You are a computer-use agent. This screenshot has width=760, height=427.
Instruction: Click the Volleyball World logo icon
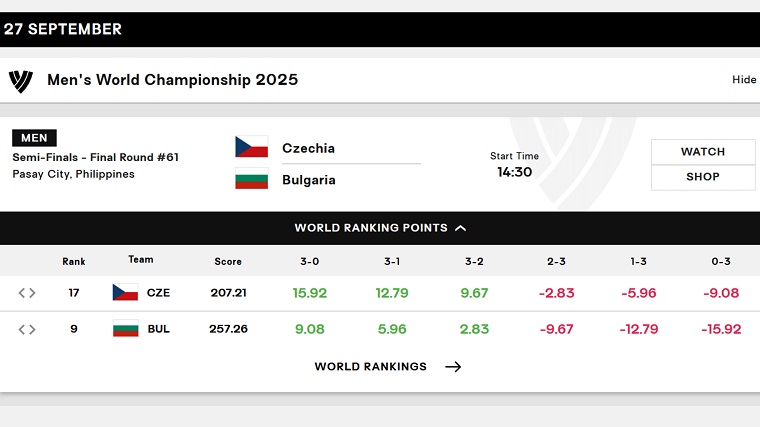click(x=21, y=80)
